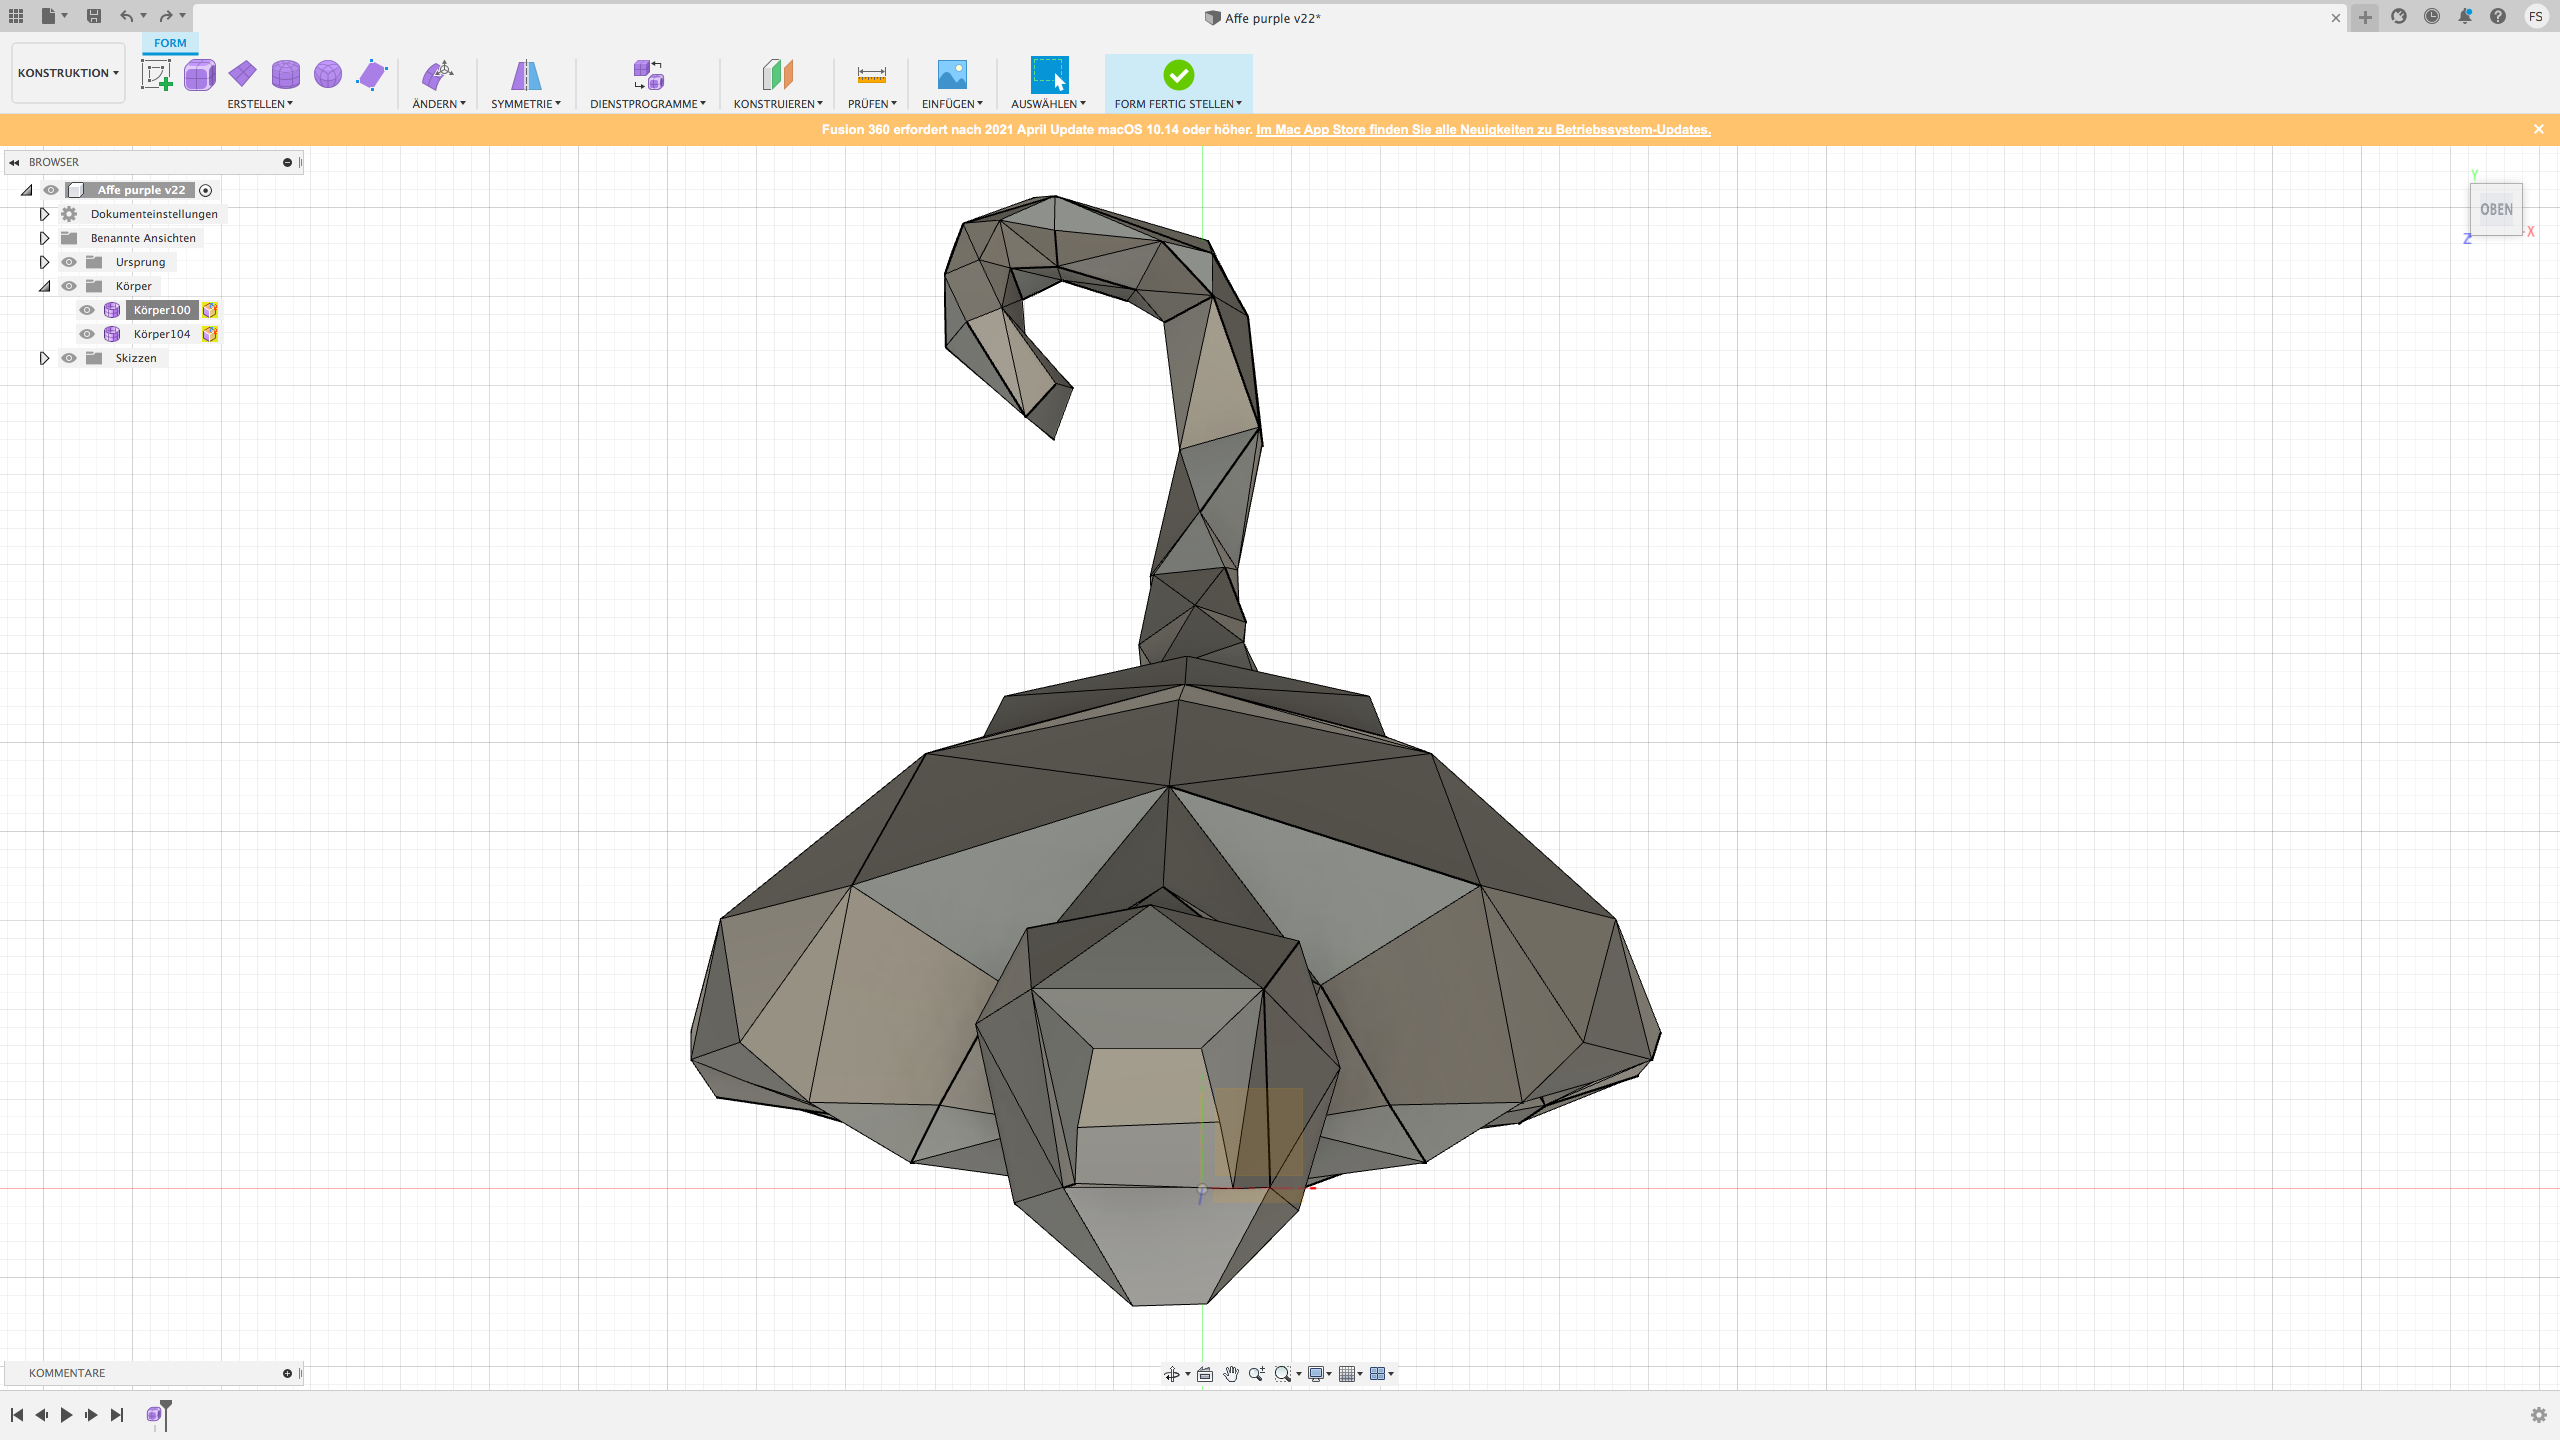Open a new design tab with plus
Image resolution: width=2560 pixels, height=1440 pixels.
(2365, 17)
